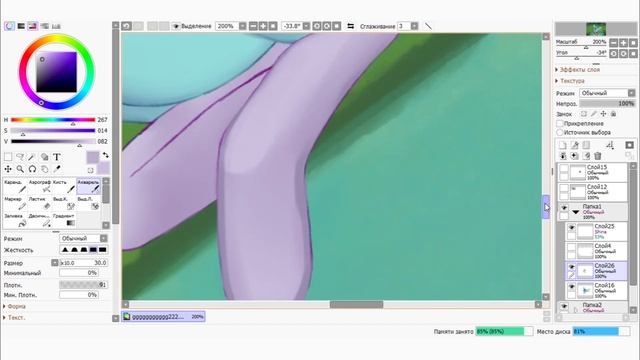The width and height of the screenshot is (640, 360).
Task: Select the Аэрограф airbrush tool
Action: click(40, 186)
